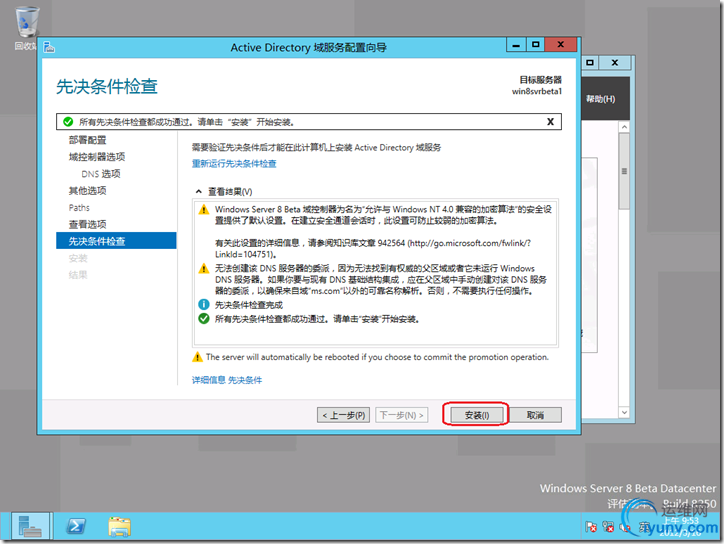Close the Active Directory wizard window
724x544 pixels.
click(561, 45)
